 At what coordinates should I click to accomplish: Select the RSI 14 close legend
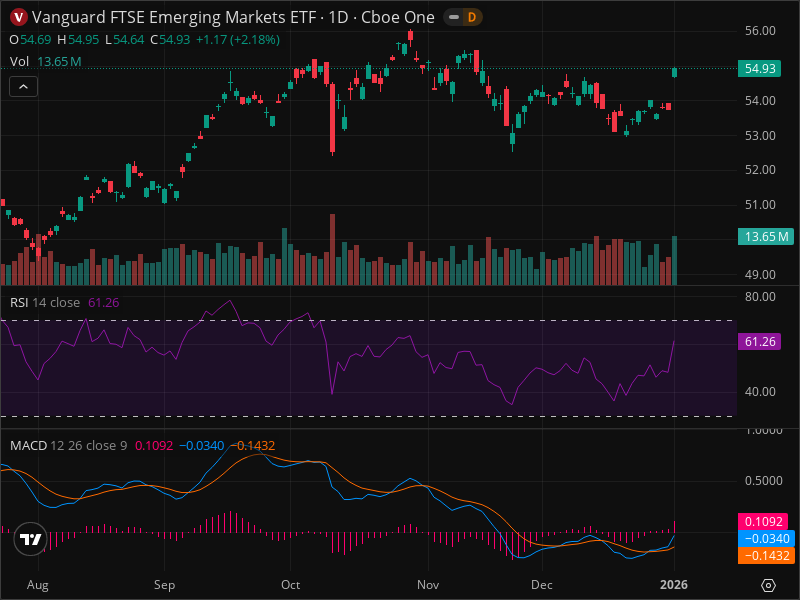45,303
